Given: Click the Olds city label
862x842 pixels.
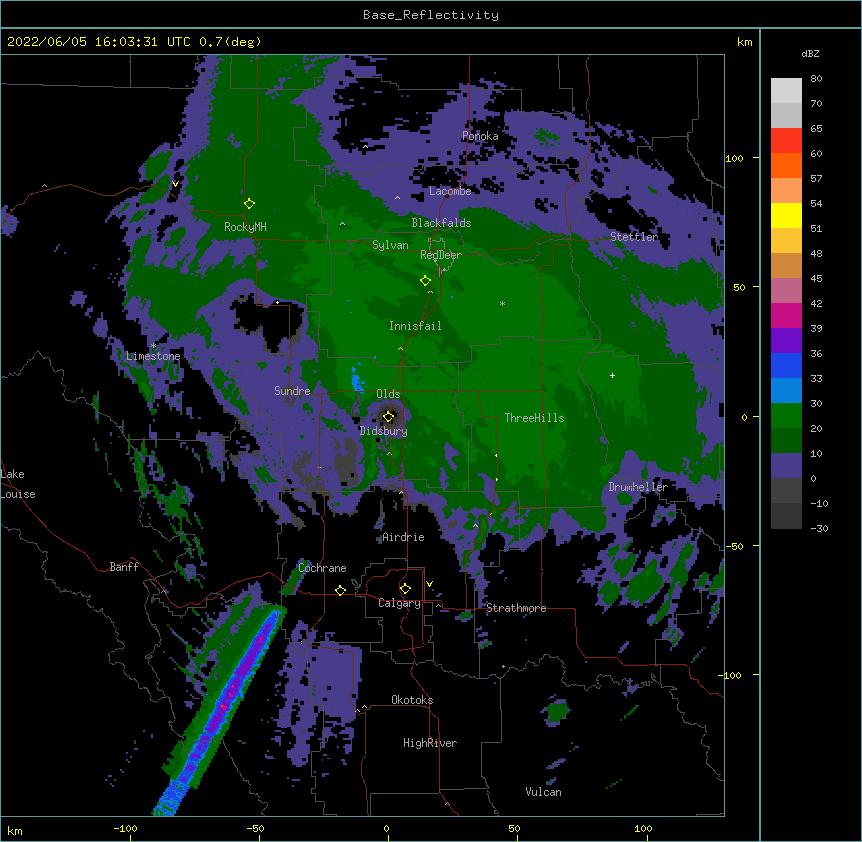Looking at the screenshot, I should [x=388, y=394].
